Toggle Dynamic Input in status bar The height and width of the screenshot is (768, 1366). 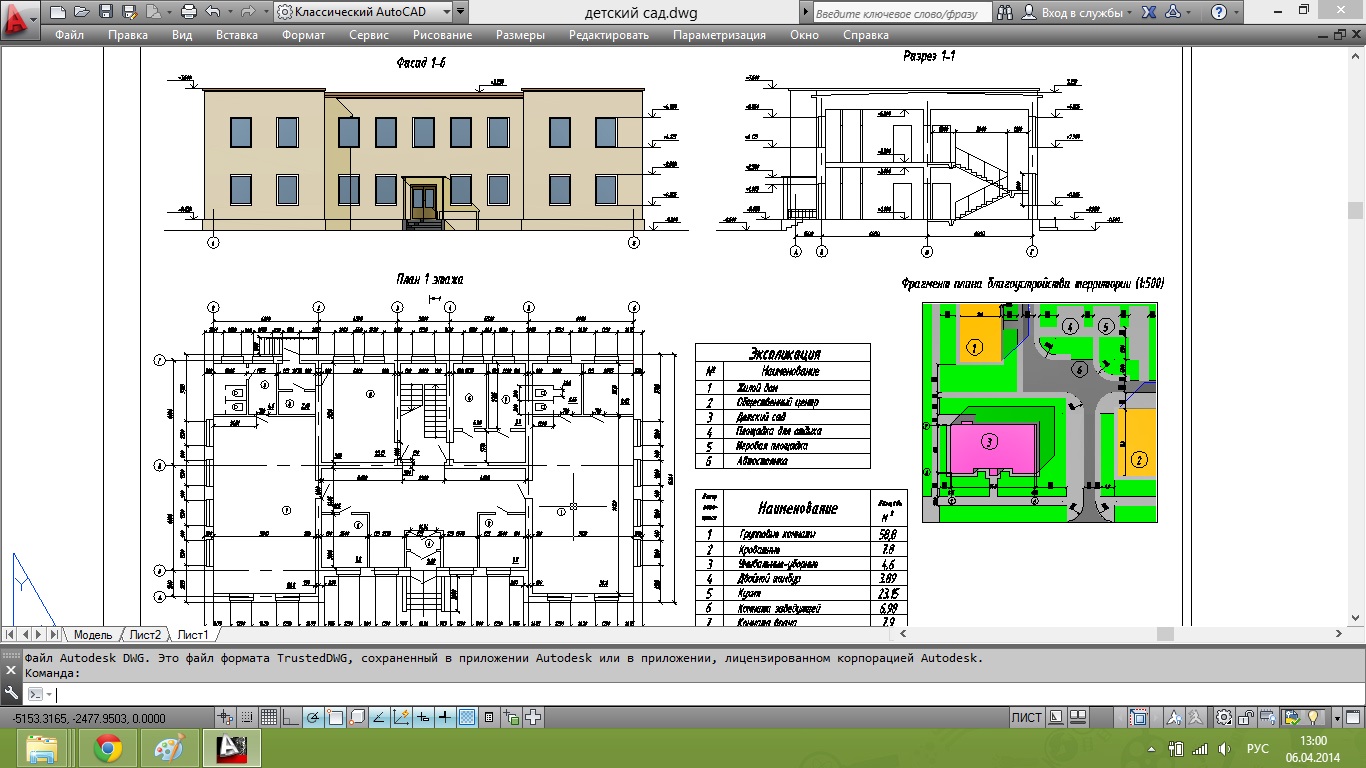pyautogui.click(x=423, y=717)
